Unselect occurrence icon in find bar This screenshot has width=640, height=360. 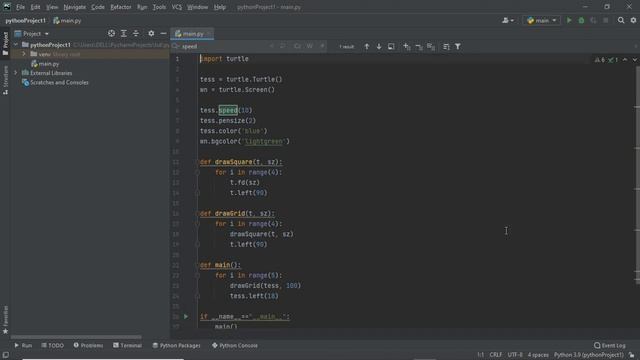tap(419, 47)
